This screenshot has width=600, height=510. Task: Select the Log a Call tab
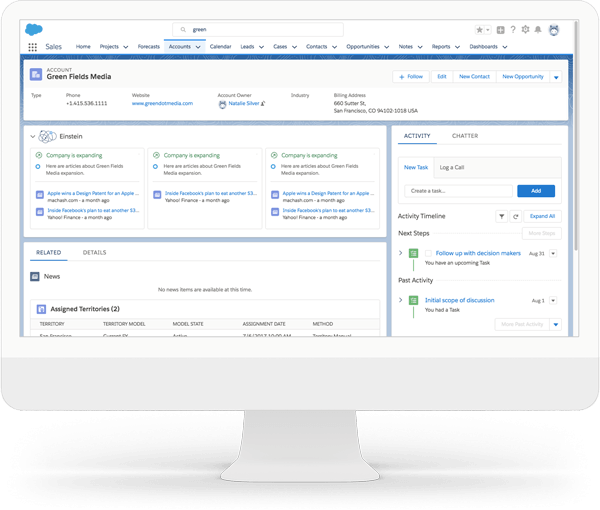(x=452, y=168)
